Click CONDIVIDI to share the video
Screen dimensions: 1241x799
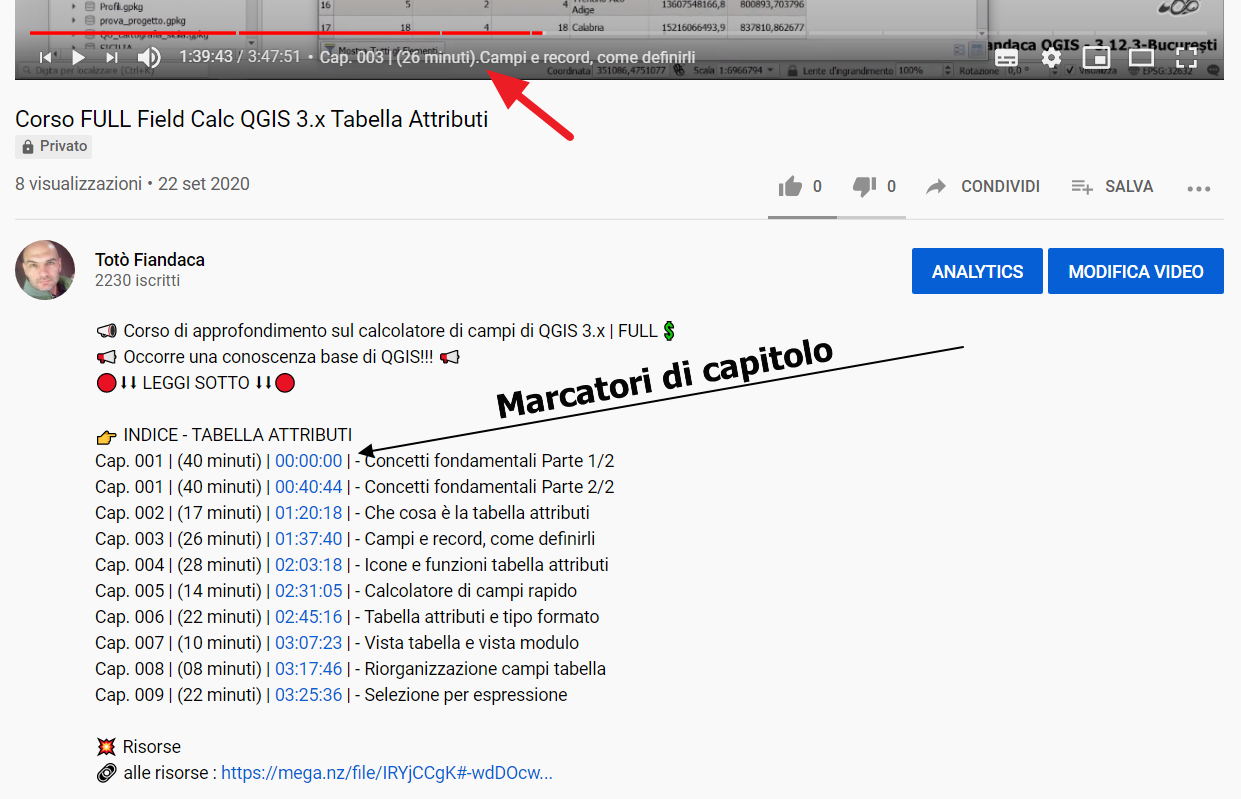tap(983, 187)
